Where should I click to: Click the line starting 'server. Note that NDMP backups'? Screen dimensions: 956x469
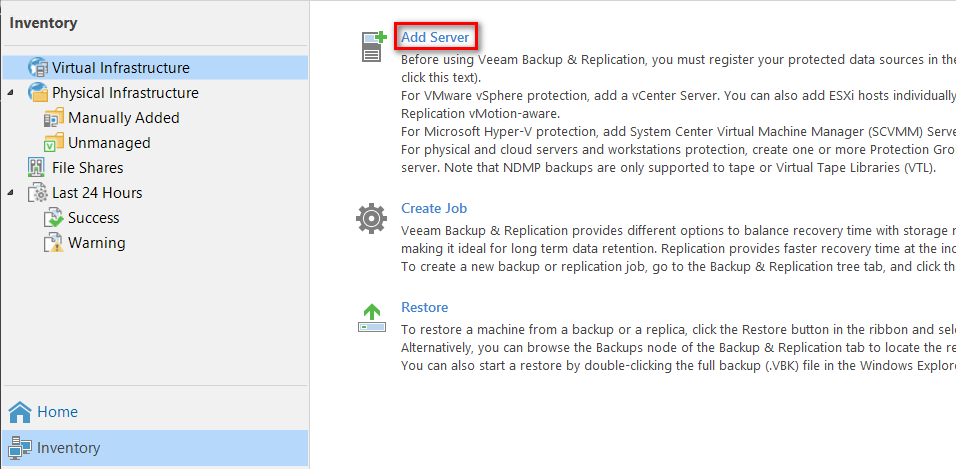(x=668, y=168)
